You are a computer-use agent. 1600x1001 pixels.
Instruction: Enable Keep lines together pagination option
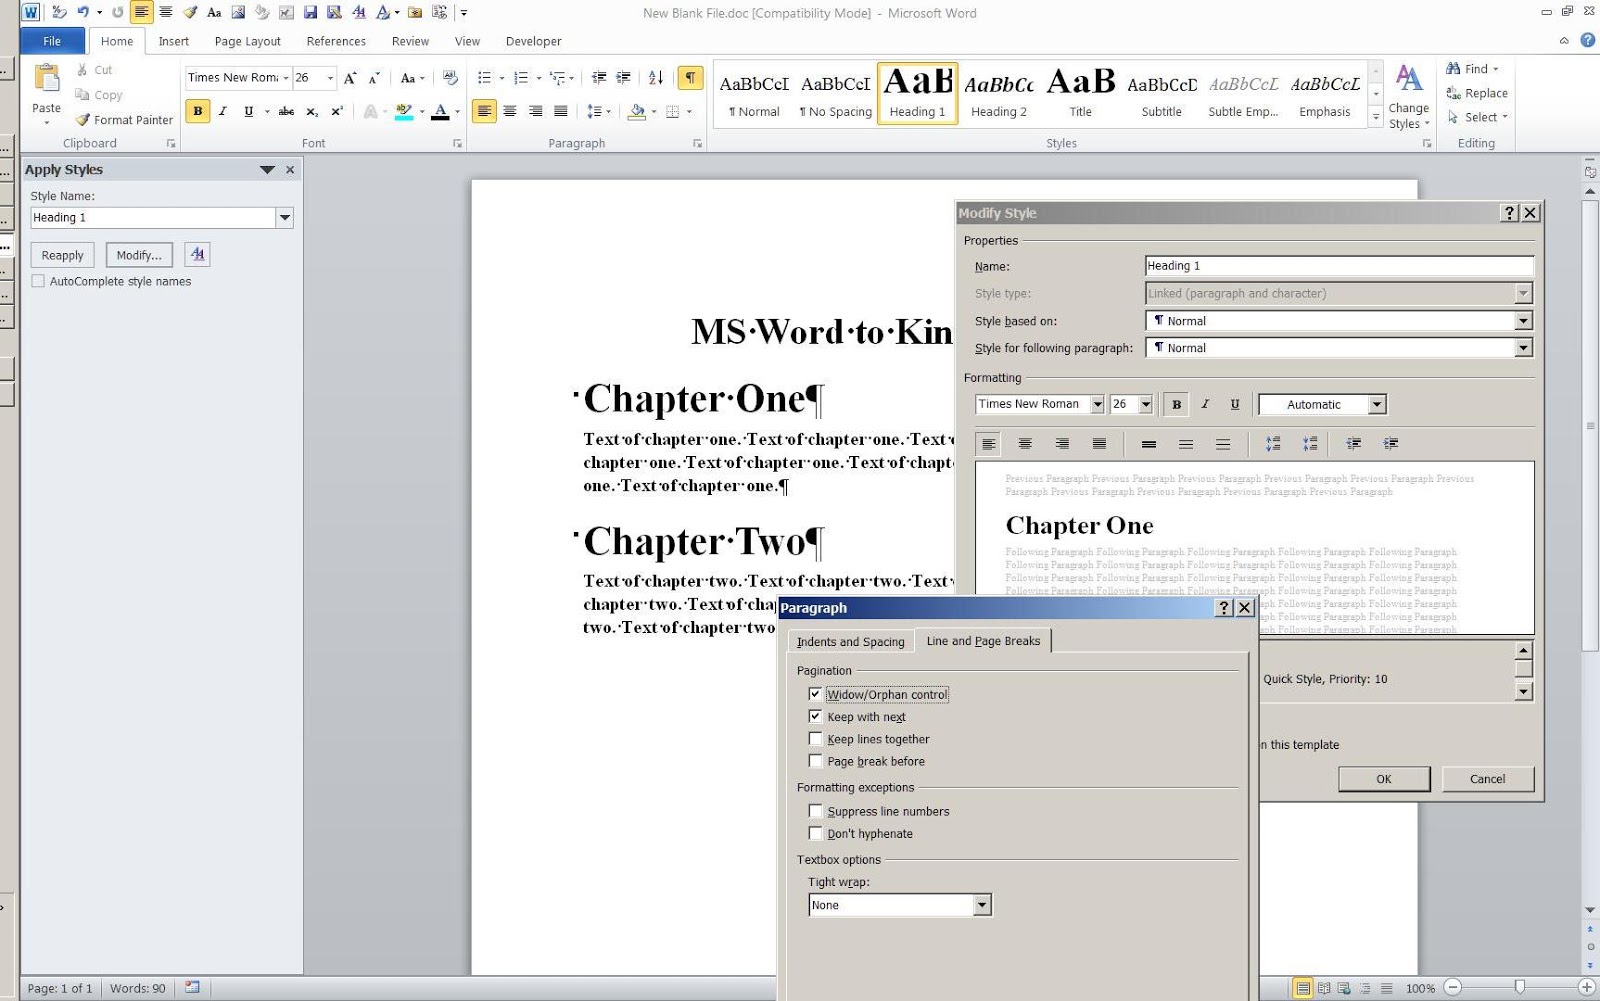click(816, 738)
